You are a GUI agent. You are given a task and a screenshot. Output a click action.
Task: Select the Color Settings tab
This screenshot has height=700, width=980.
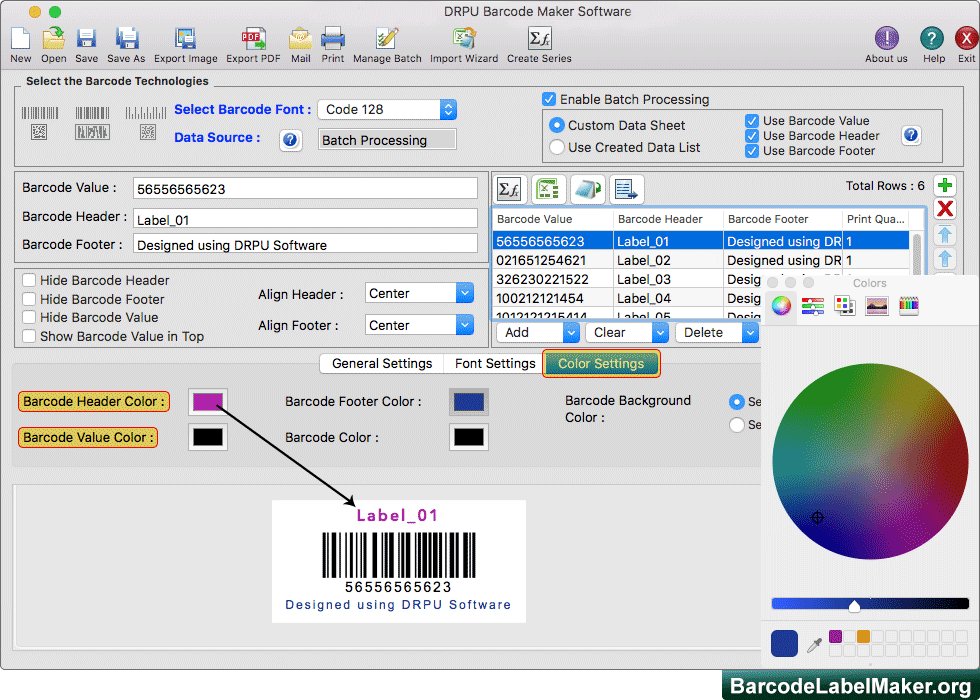point(601,364)
